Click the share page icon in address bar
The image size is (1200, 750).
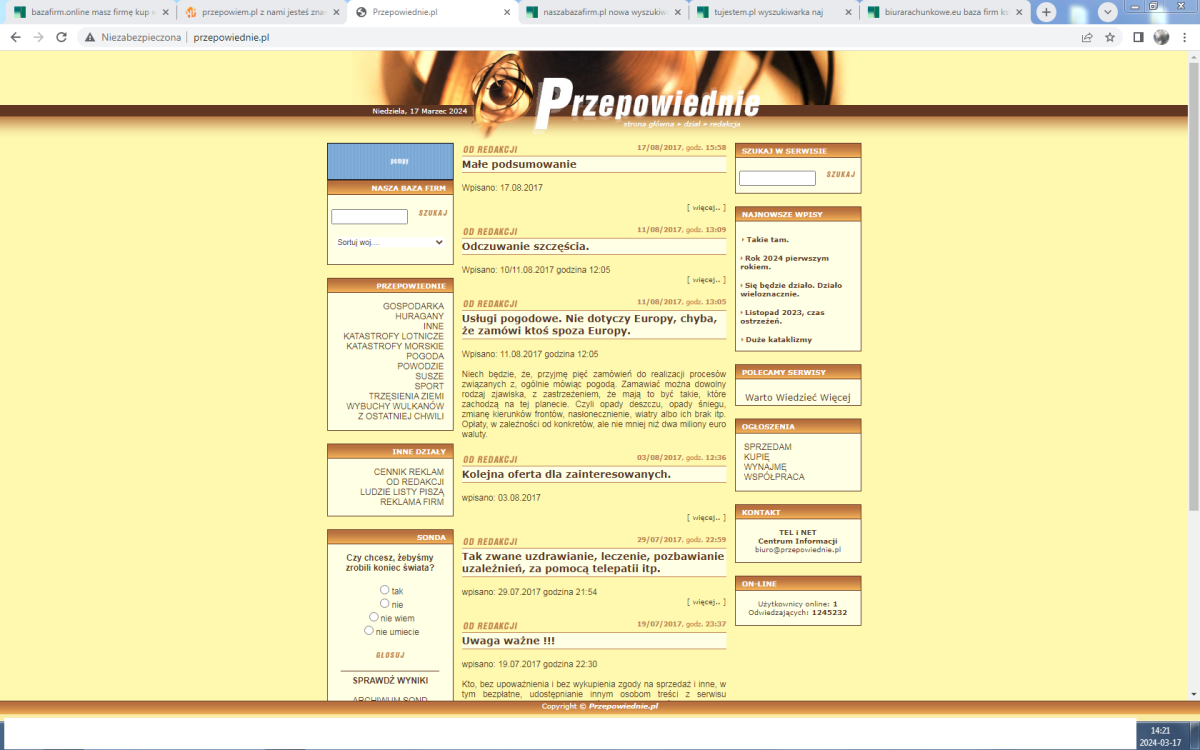pos(1087,37)
